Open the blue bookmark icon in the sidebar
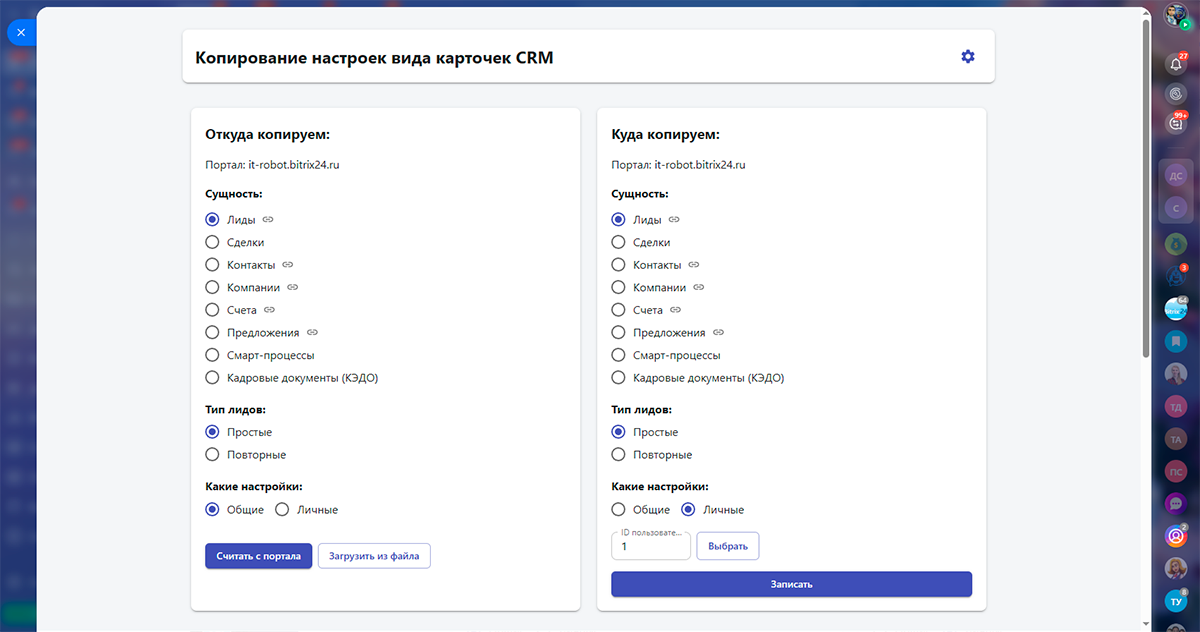The width and height of the screenshot is (1200, 632). [x=1176, y=341]
